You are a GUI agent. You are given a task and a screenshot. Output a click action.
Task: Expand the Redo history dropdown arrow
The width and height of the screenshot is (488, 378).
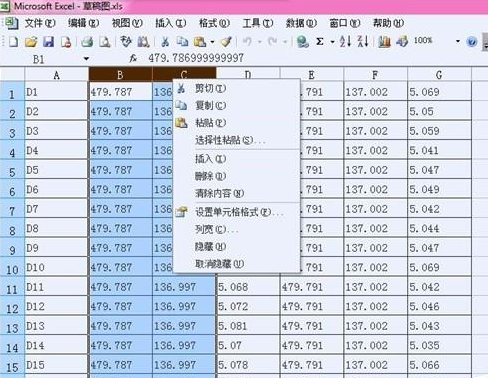tap(285, 42)
